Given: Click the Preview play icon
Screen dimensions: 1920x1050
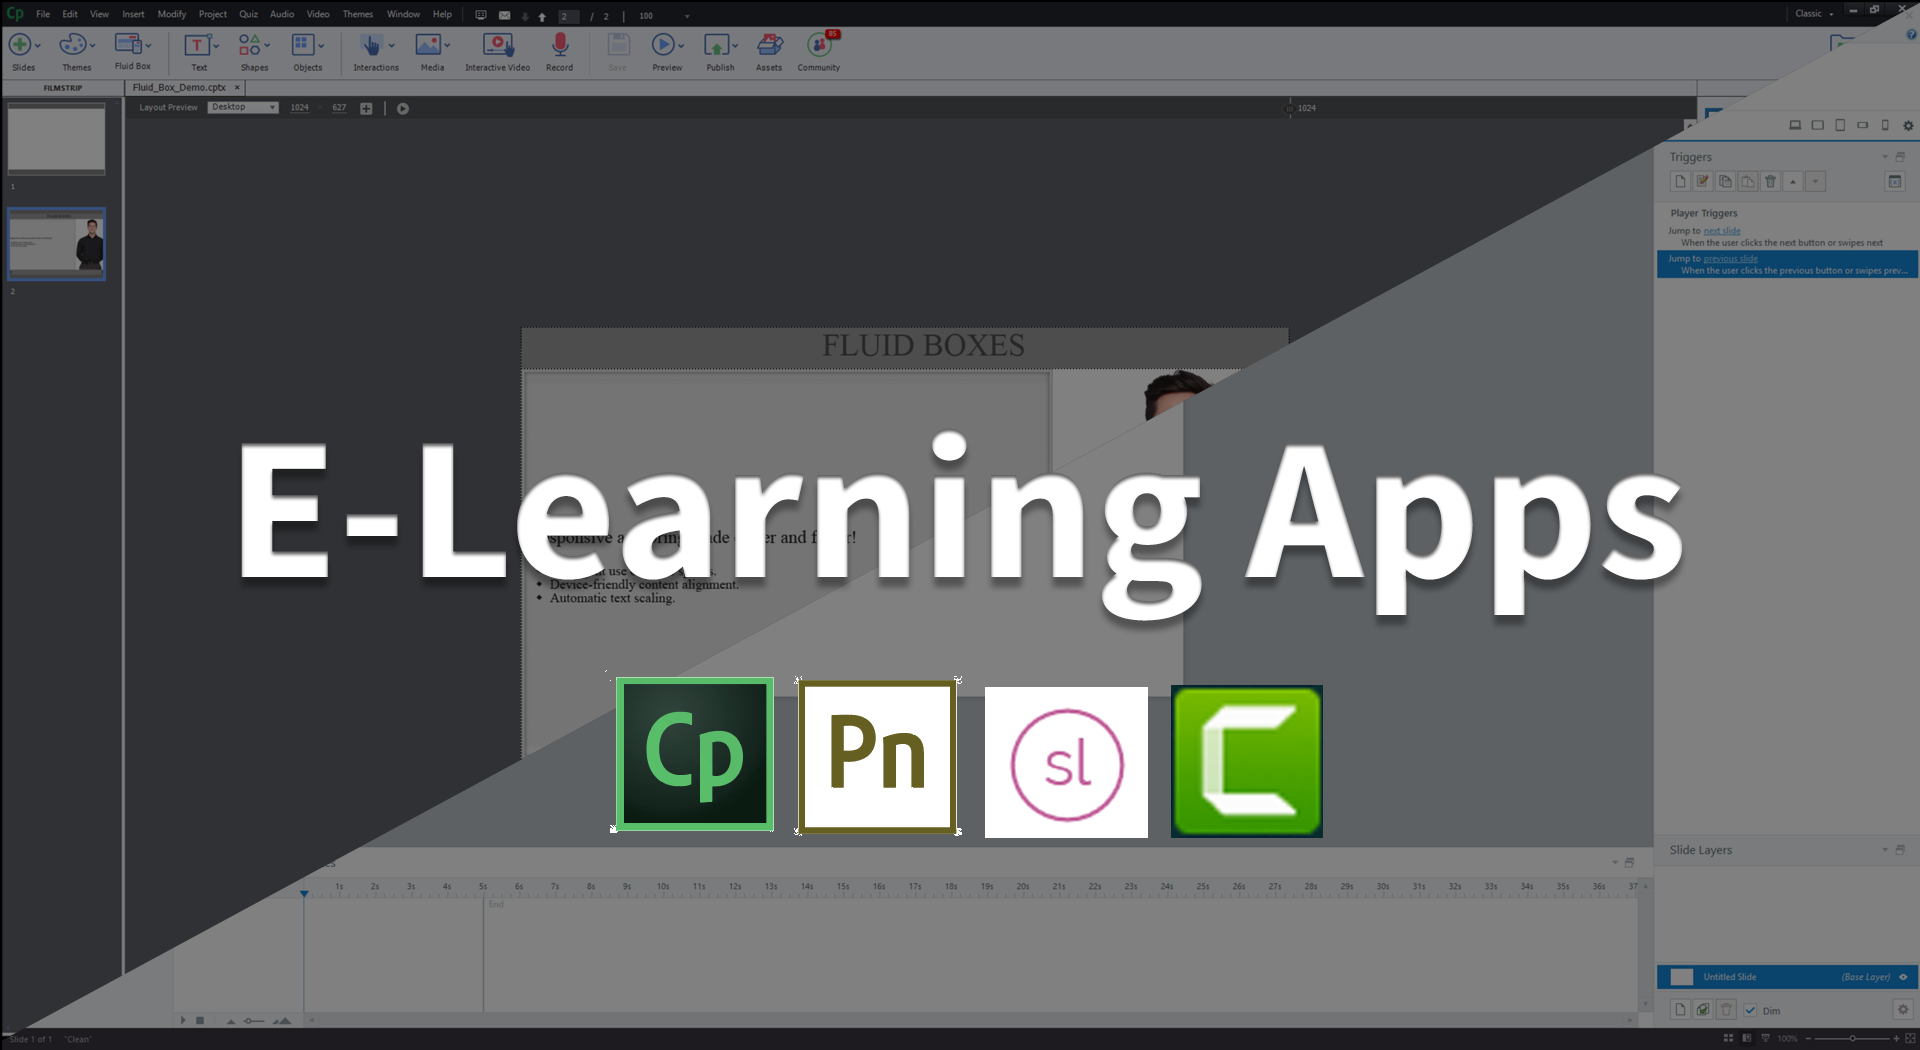Looking at the screenshot, I should click(x=663, y=45).
